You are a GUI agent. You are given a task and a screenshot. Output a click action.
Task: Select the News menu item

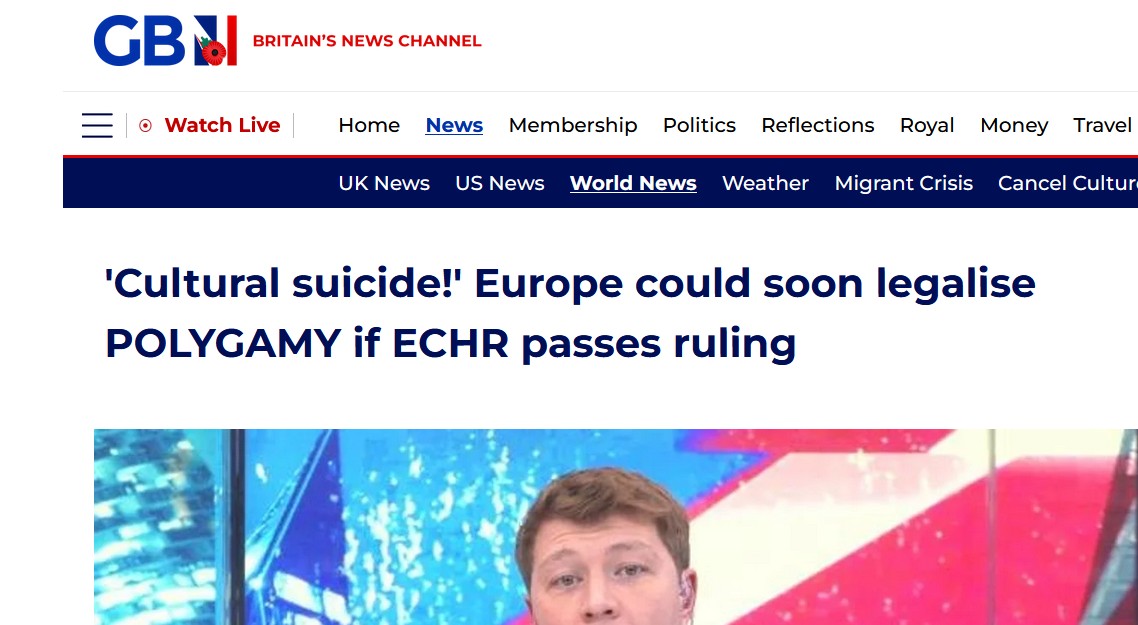(454, 126)
